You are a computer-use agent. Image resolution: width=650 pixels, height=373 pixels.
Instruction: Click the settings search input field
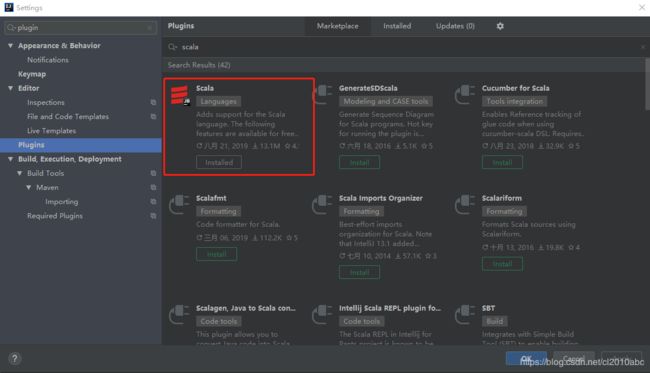coord(81,28)
